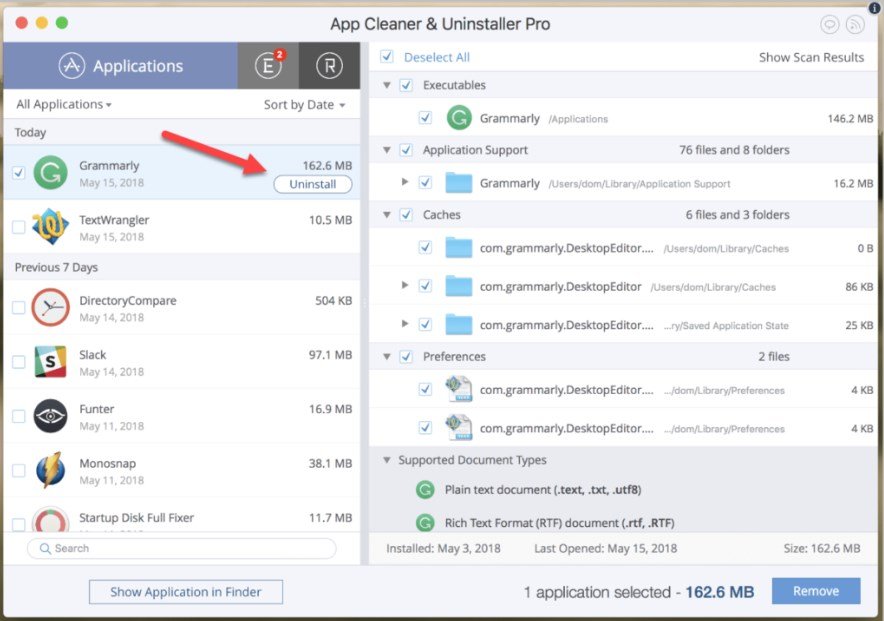The height and width of the screenshot is (621, 884).
Task: Click the 'Last Opened: May 15, 2018' text
Action: (605, 548)
